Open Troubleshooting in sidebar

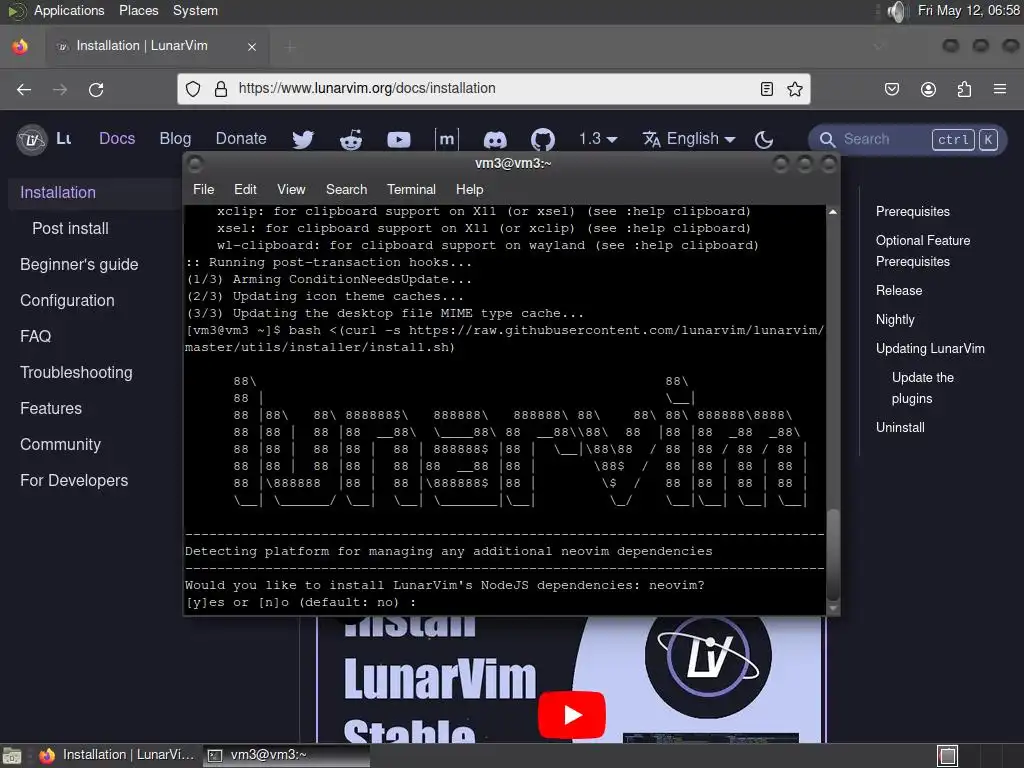76,372
